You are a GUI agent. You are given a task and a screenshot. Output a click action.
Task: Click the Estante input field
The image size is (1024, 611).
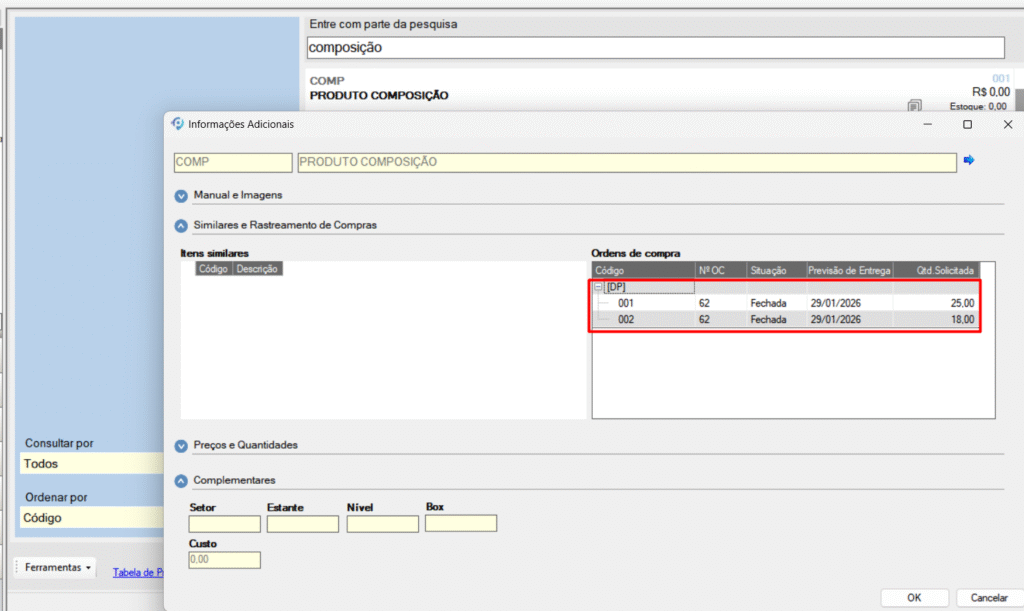(302, 524)
